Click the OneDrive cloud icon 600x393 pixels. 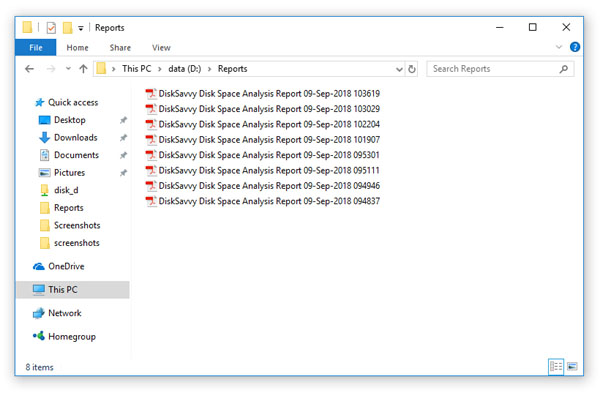tap(39, 266)
